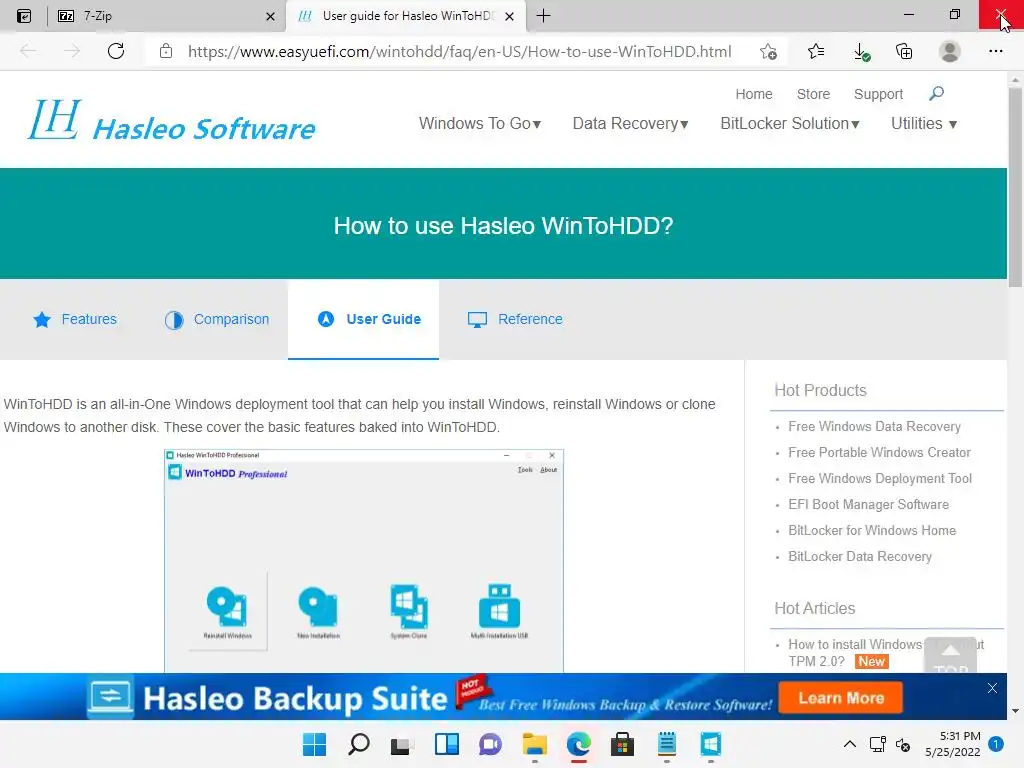Open the clock and date panel
The image size is (1024, 768).
[x=953, y=744]
